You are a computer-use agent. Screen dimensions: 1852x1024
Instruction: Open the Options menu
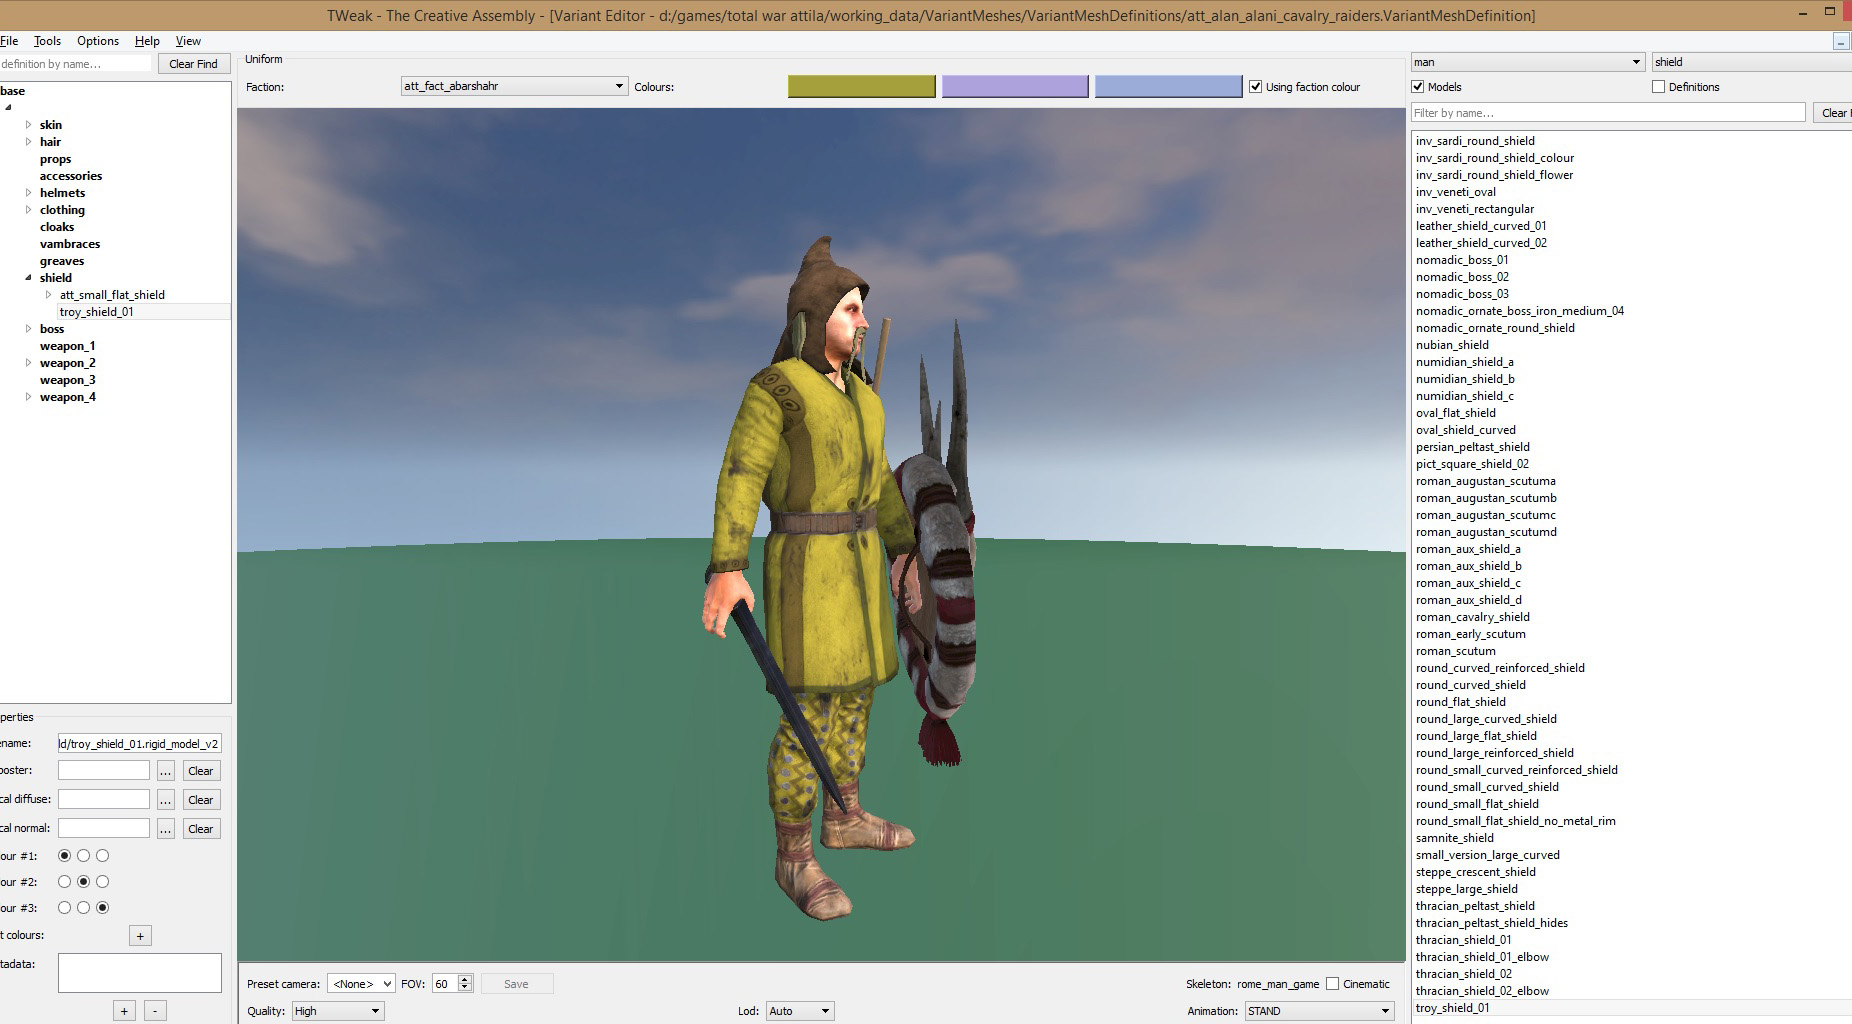tap(98, 41)
